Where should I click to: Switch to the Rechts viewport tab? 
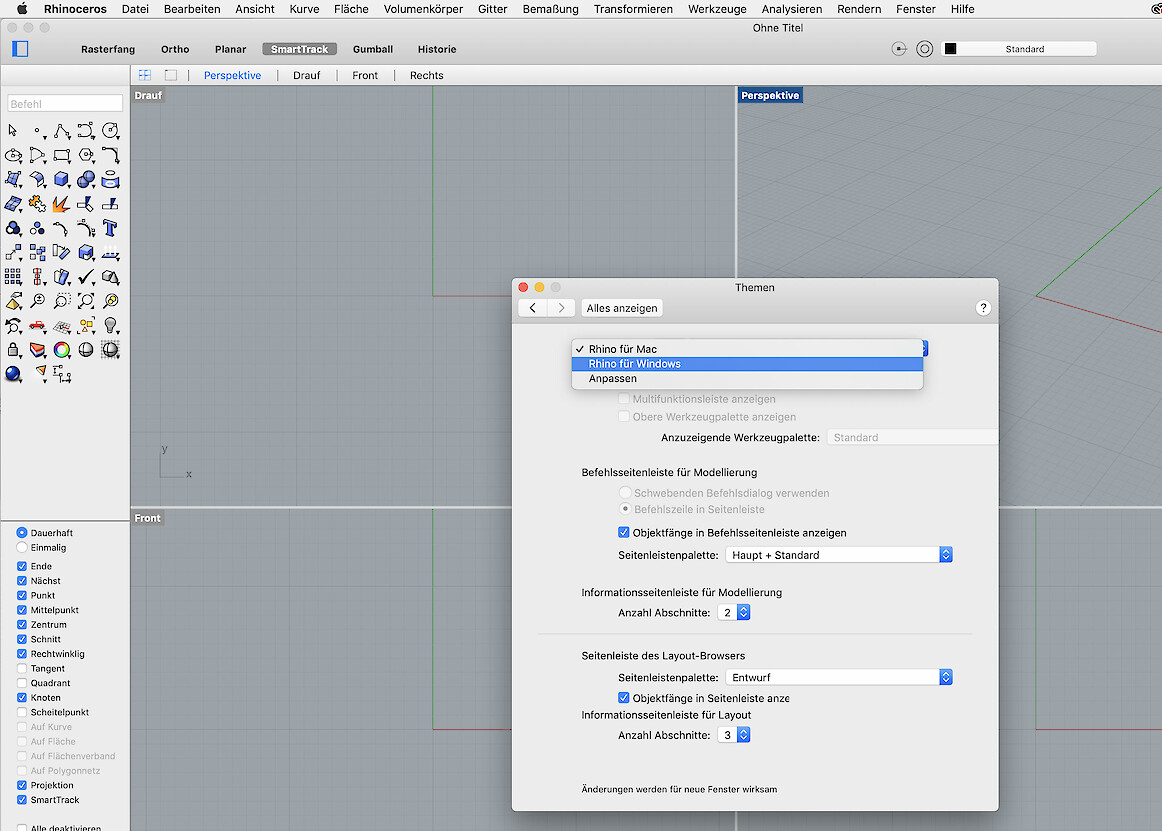tap(426, 75)
